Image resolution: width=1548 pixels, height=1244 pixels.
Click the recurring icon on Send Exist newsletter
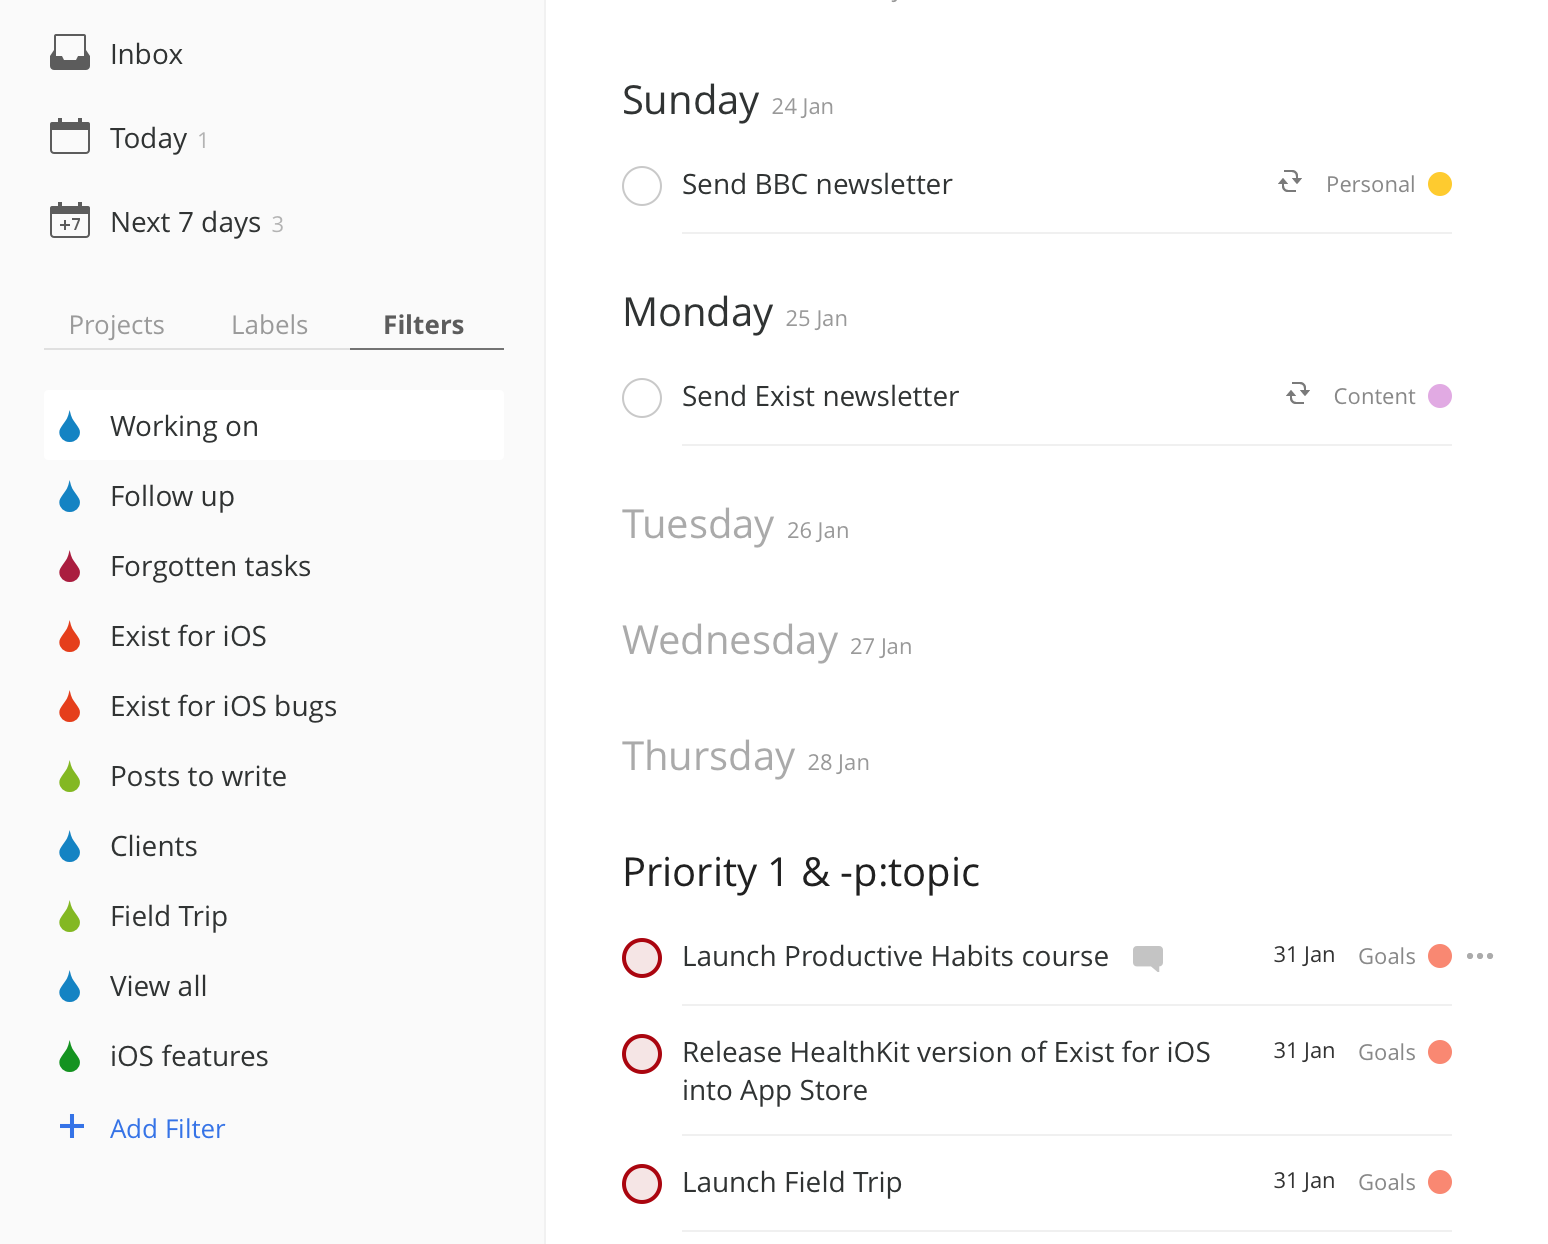click(1297, 395)
